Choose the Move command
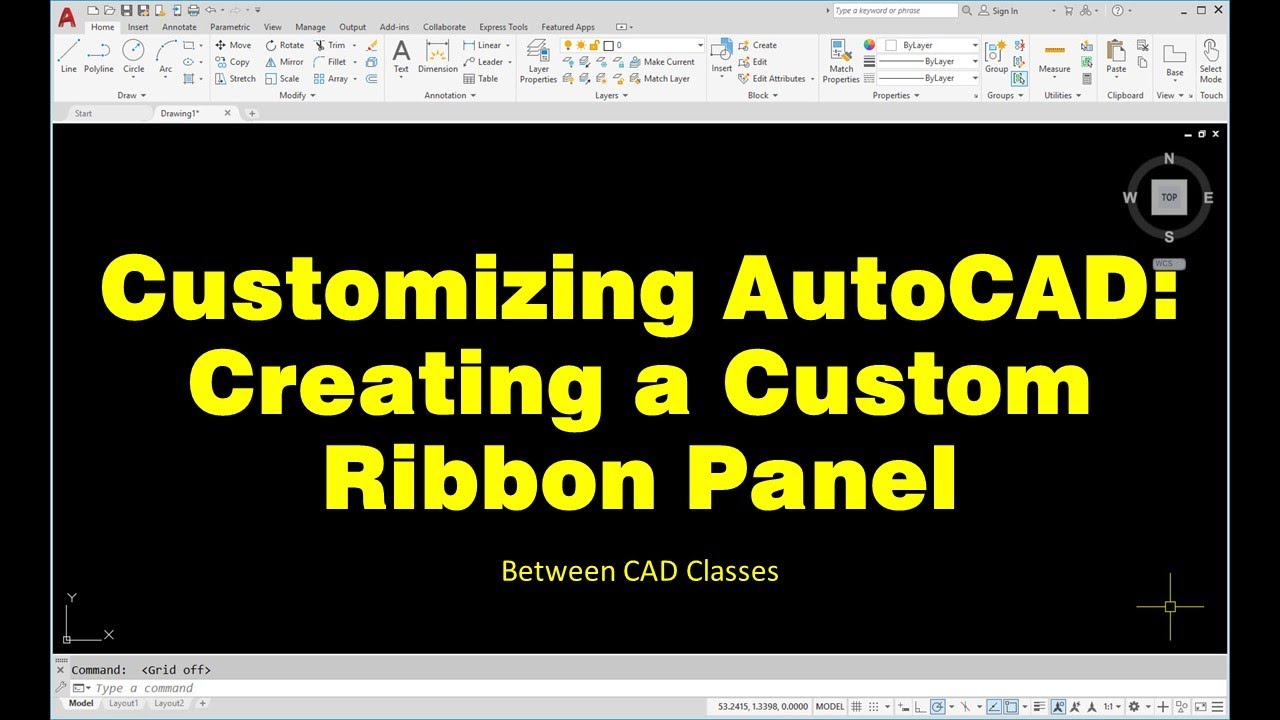Viewport: 1280px width, 720px height. 233,45
